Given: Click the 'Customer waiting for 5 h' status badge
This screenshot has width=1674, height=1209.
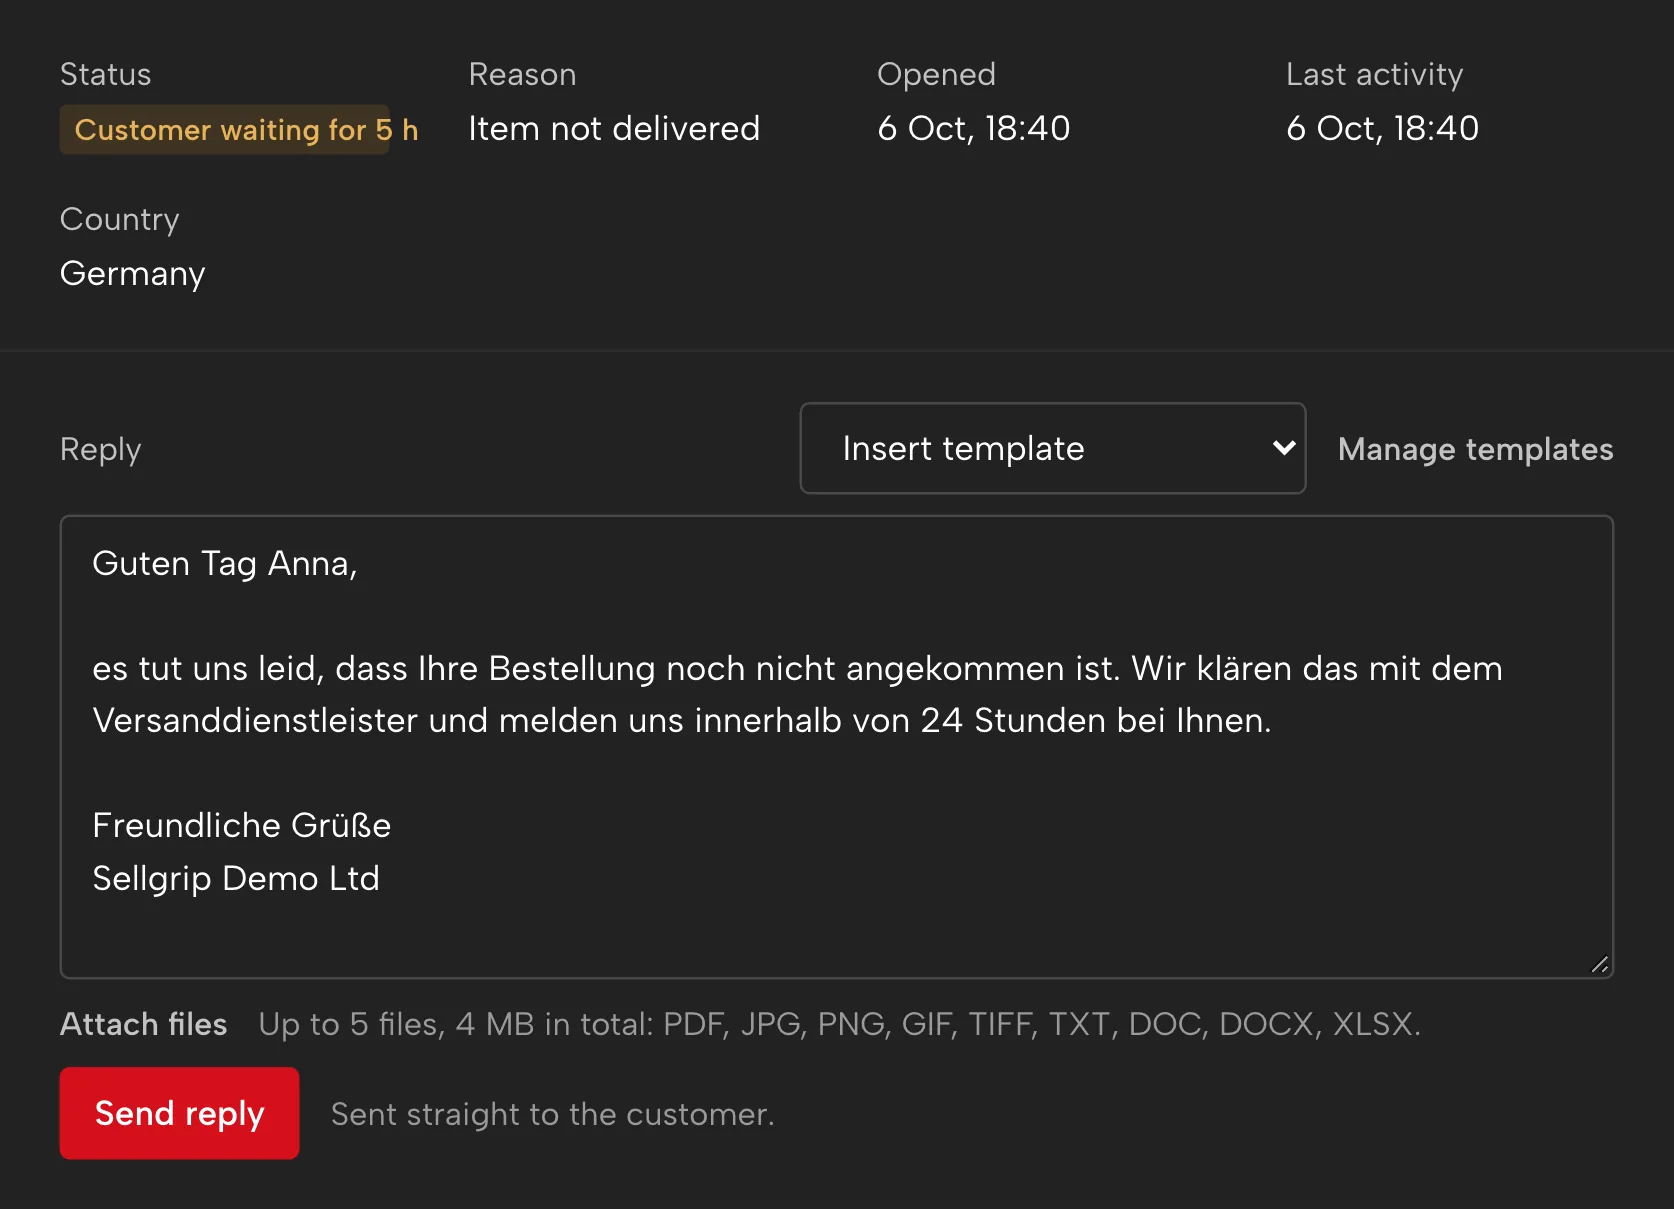Looking at the screenshot, I should 225,130.
